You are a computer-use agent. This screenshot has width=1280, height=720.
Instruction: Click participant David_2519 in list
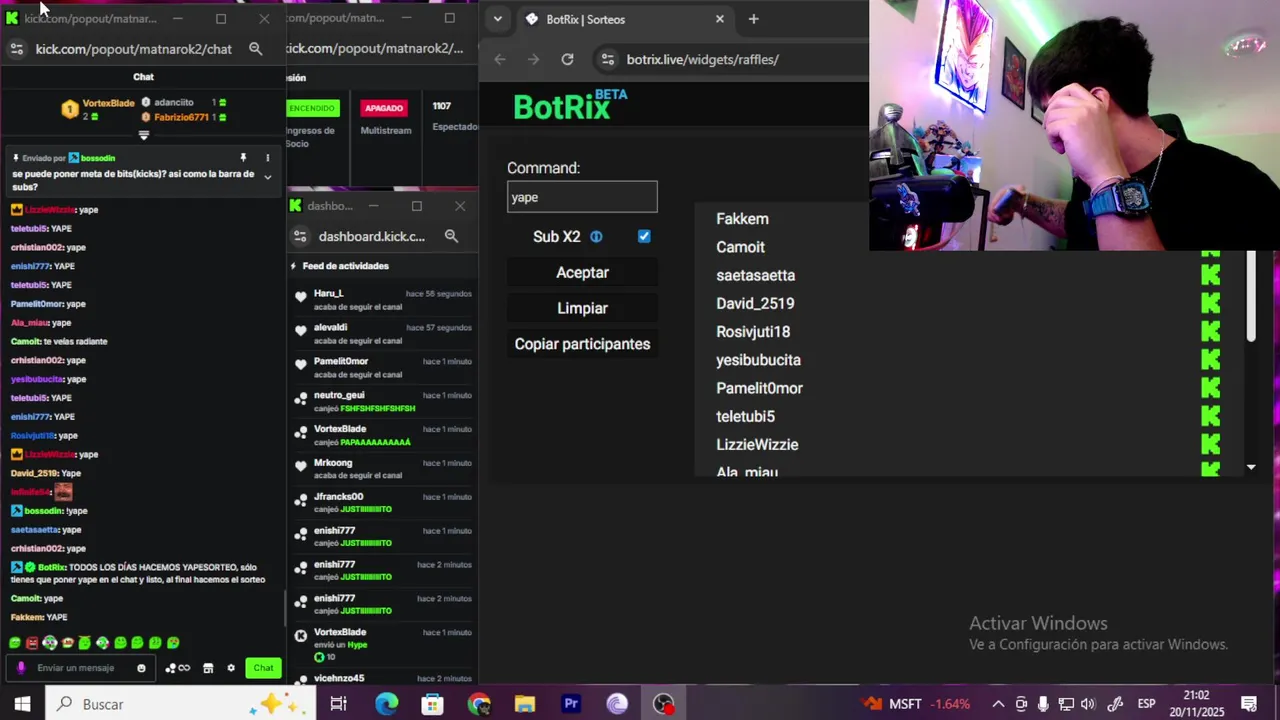tap(755, 304)
